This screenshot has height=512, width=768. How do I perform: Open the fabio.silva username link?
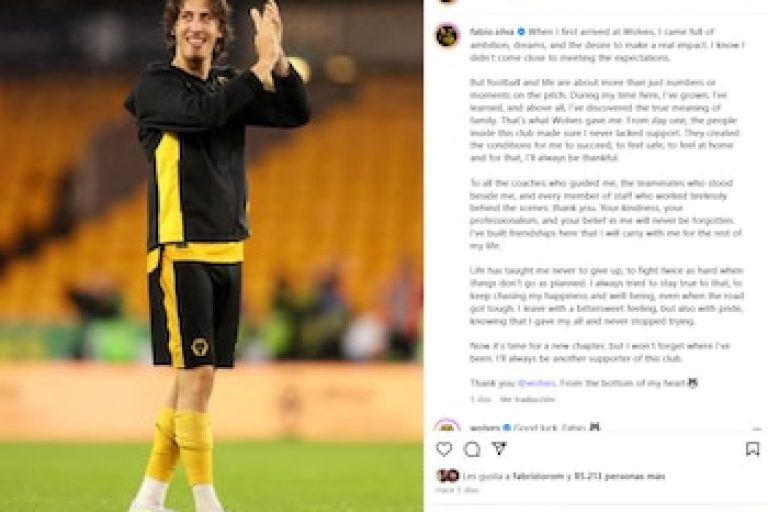coord(492,32)
